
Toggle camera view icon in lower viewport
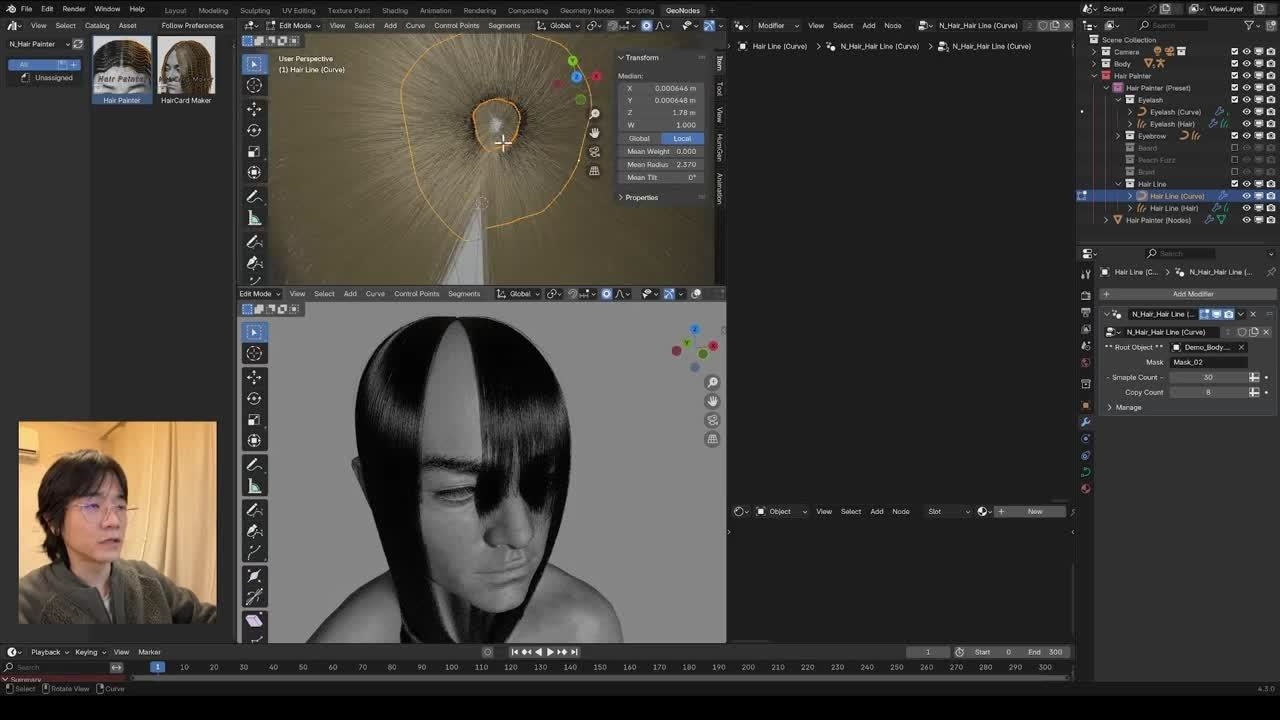(x=712, y=420)
